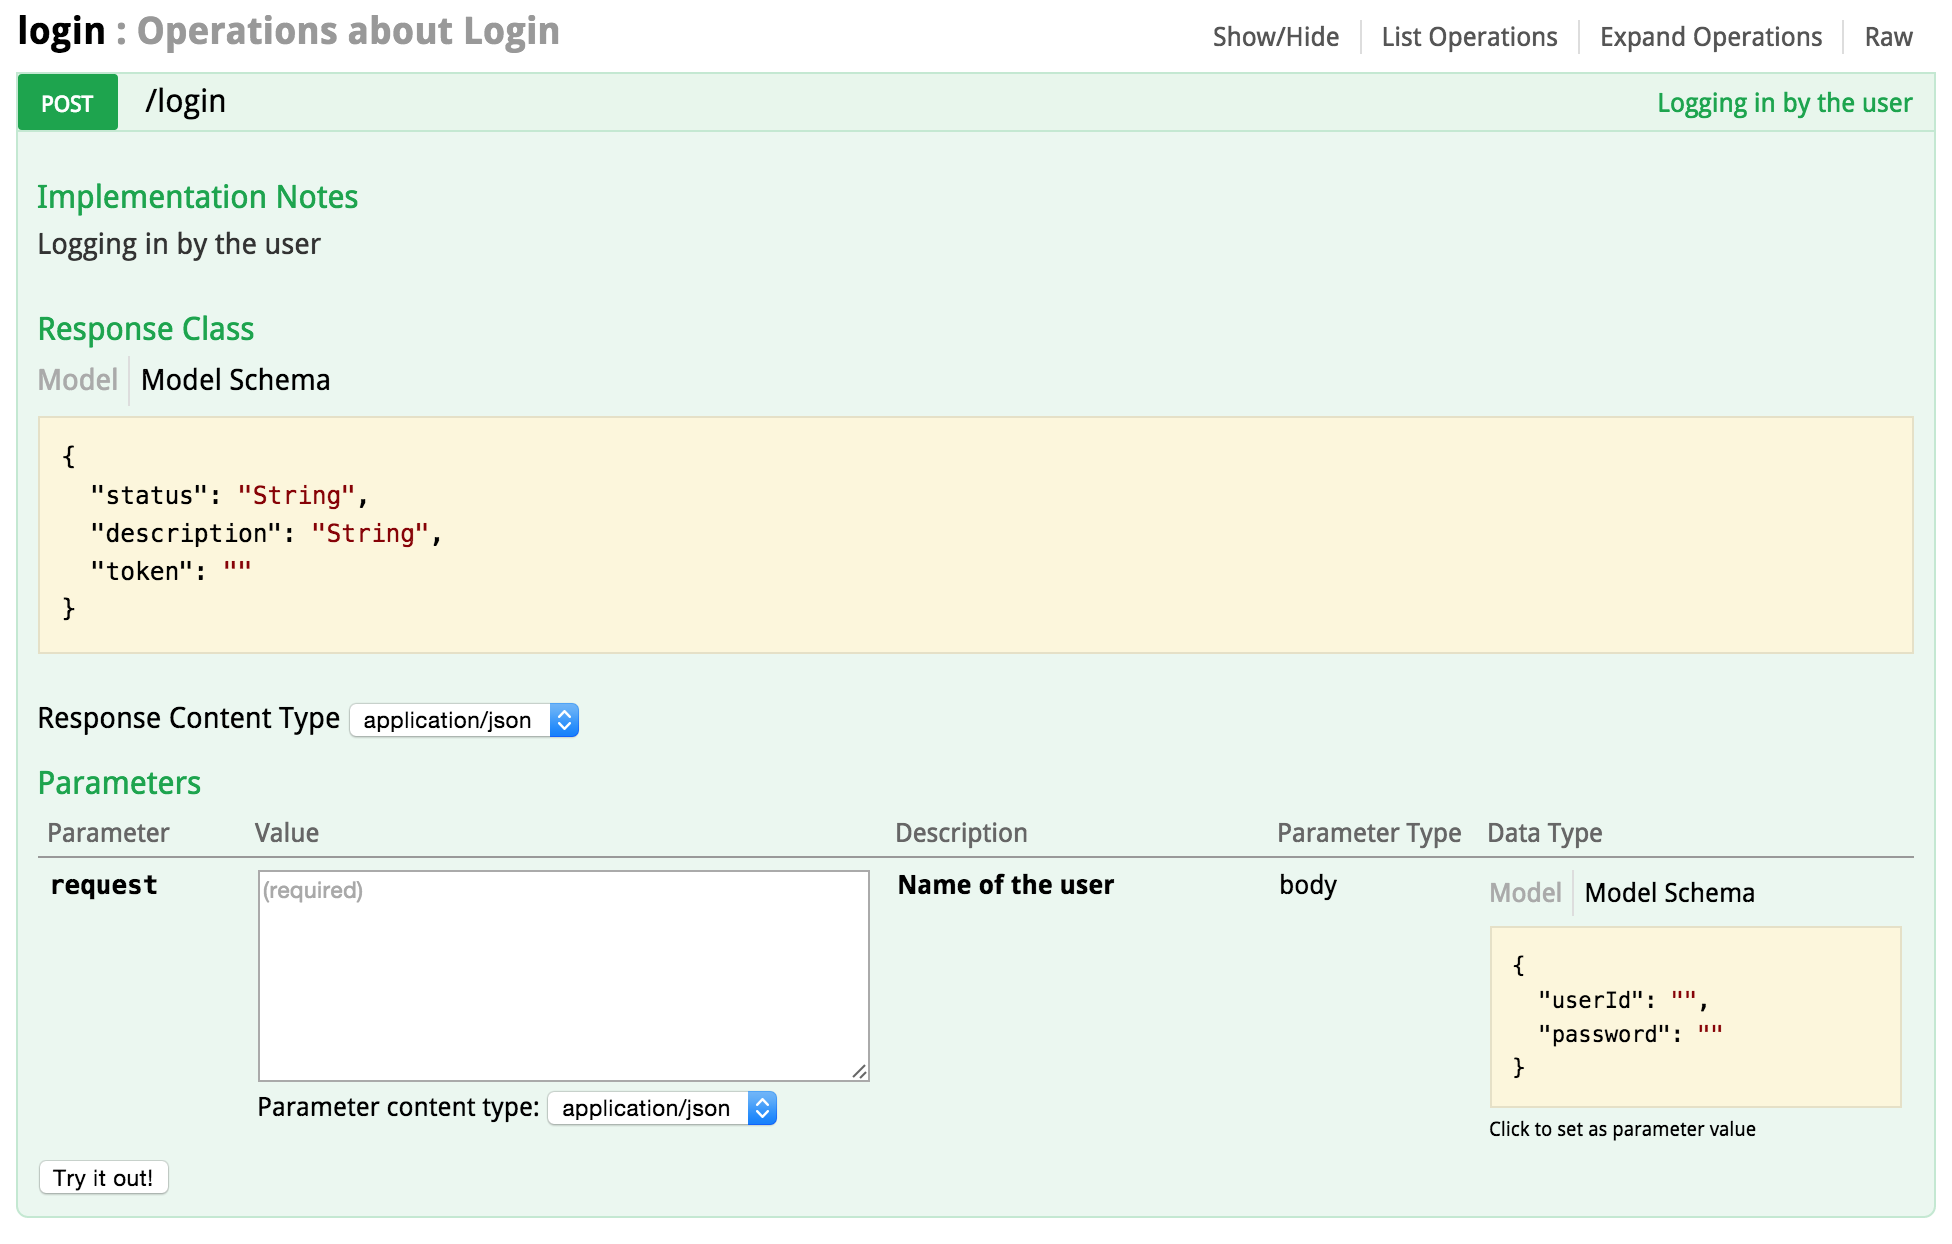Switch to Model tab in Data Type column
The image size is (1952, 1244).
1524,893
